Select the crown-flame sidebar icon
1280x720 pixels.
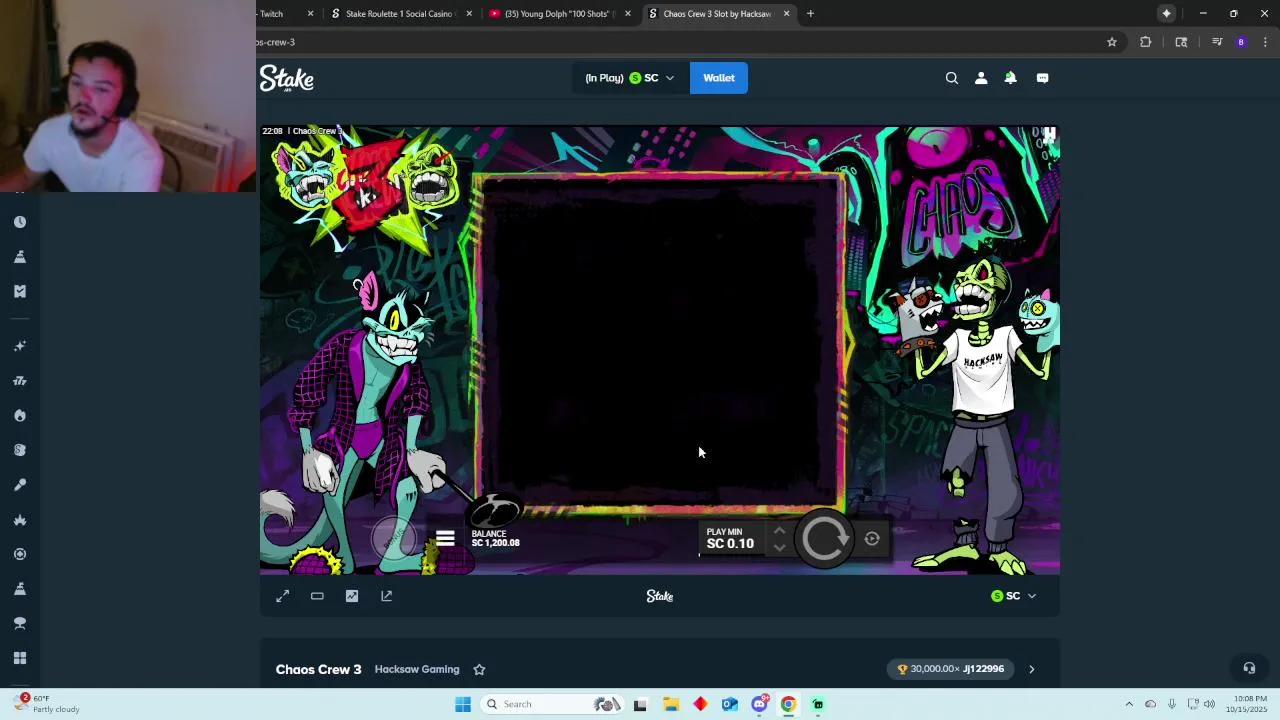tap(20, 520)
